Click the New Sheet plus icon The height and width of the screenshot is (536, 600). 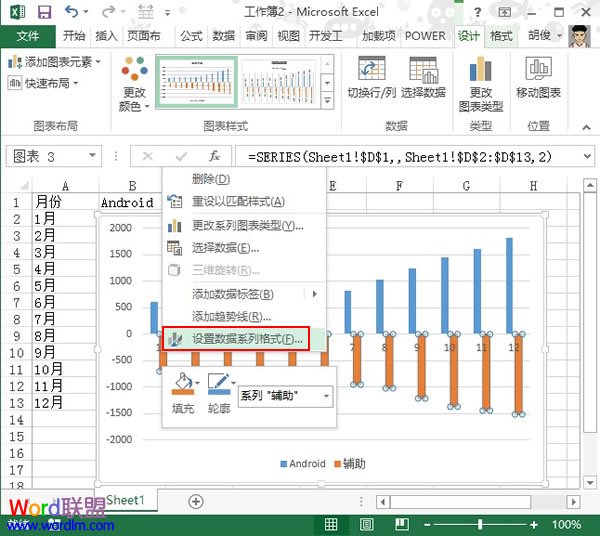point(196,502)
